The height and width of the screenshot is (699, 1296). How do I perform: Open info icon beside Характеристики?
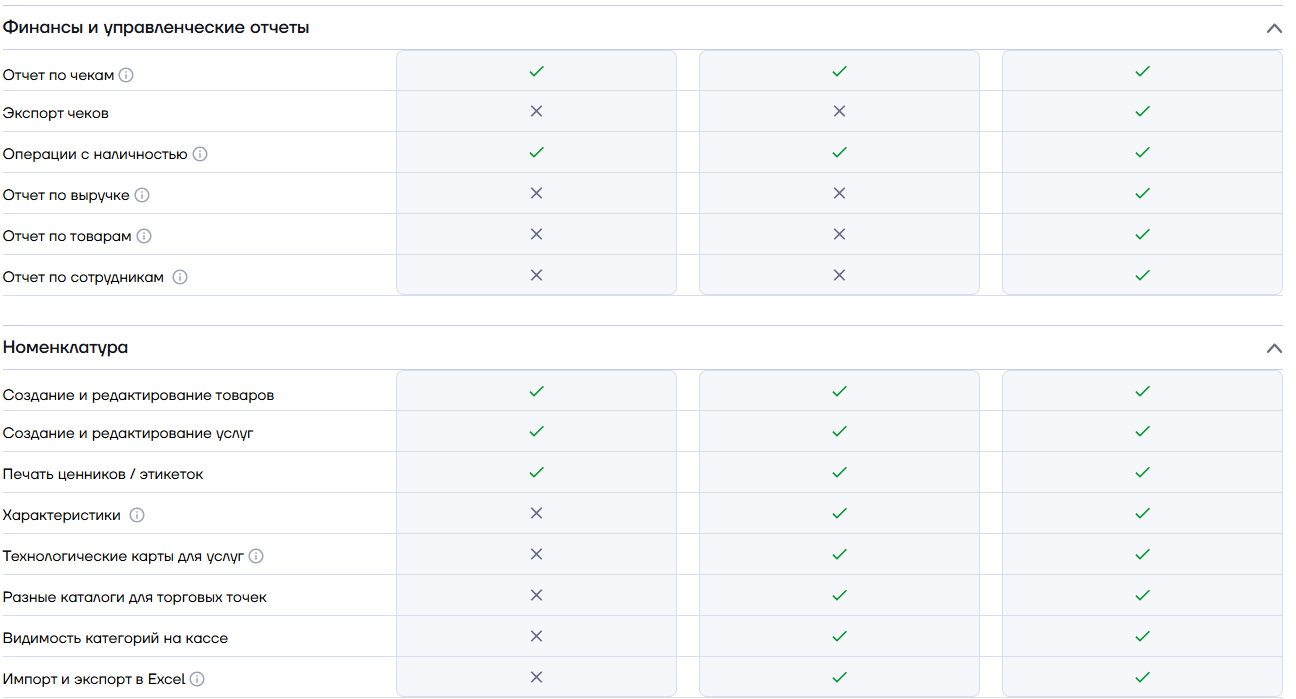coord(137,515)
